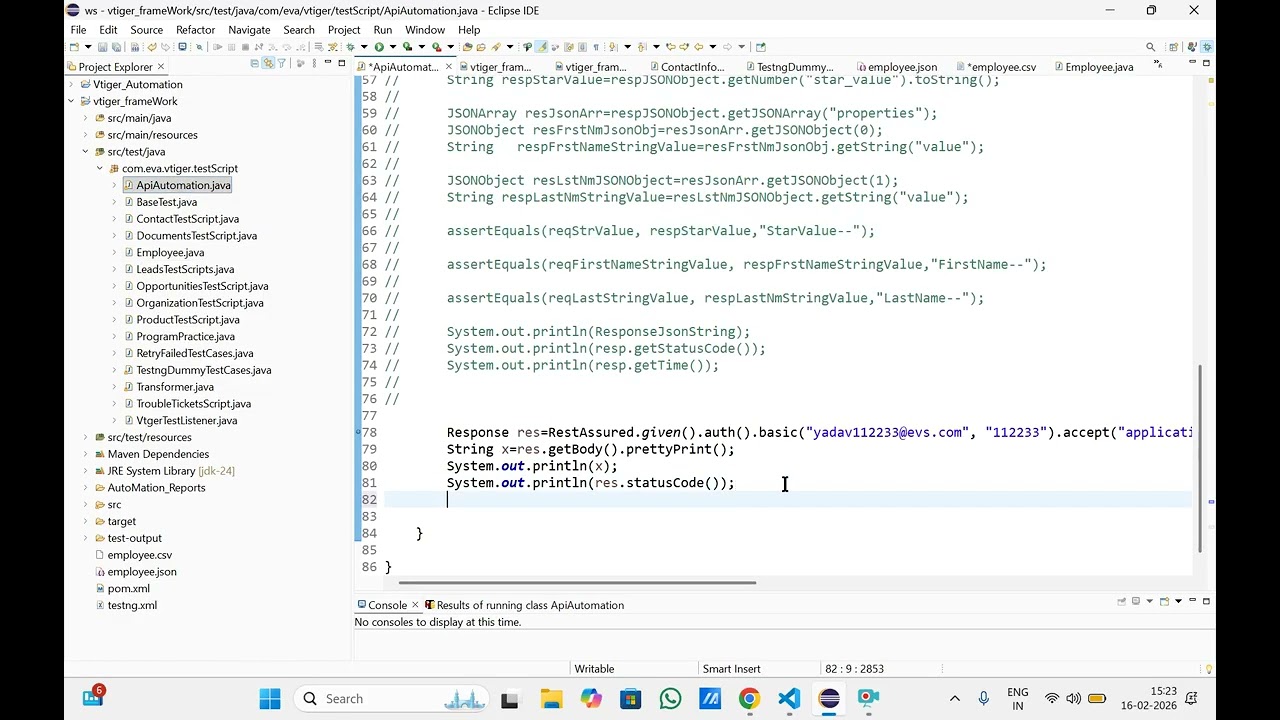Click the Run External Tools icon
1280x720 pixels.
(436, 47)
